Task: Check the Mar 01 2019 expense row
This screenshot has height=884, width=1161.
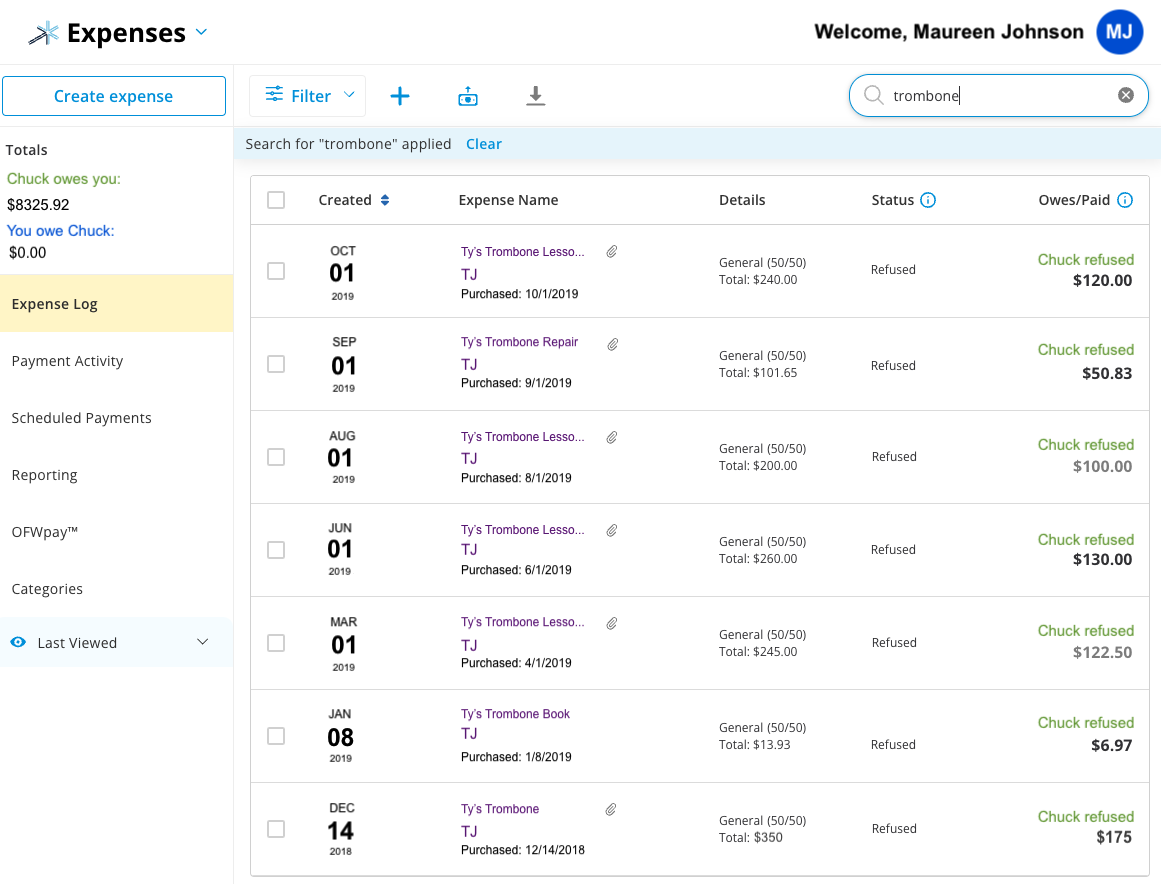Action: coord(276,643)
